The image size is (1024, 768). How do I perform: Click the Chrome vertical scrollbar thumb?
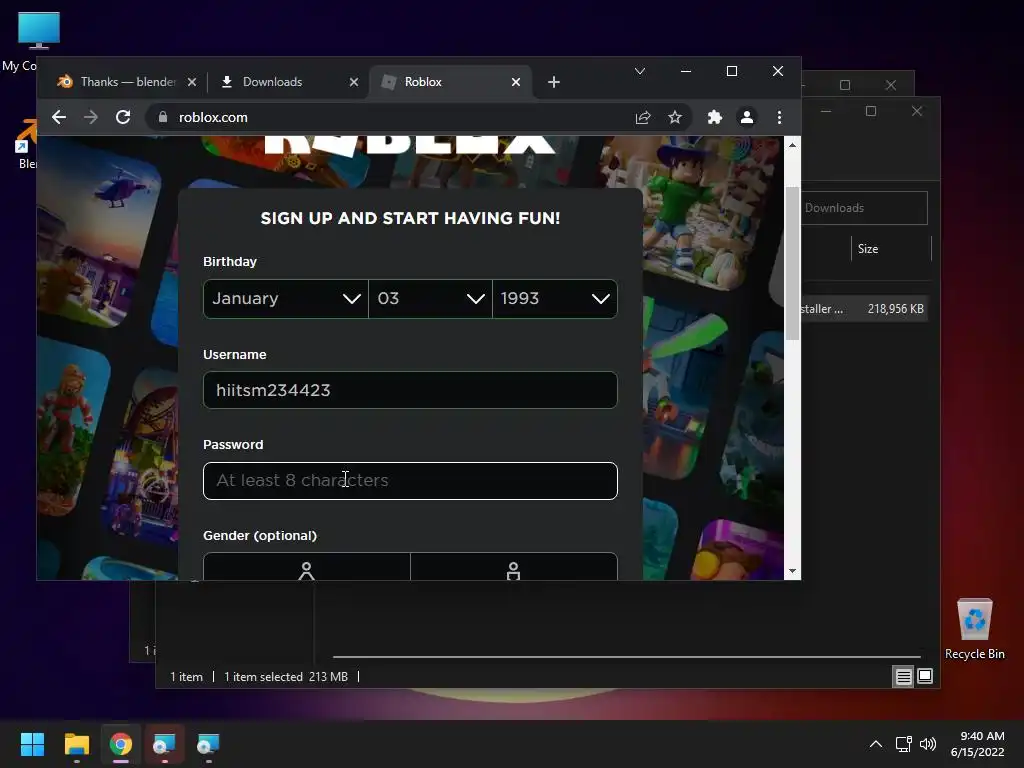pyautogui.click(x=792, y=263)
